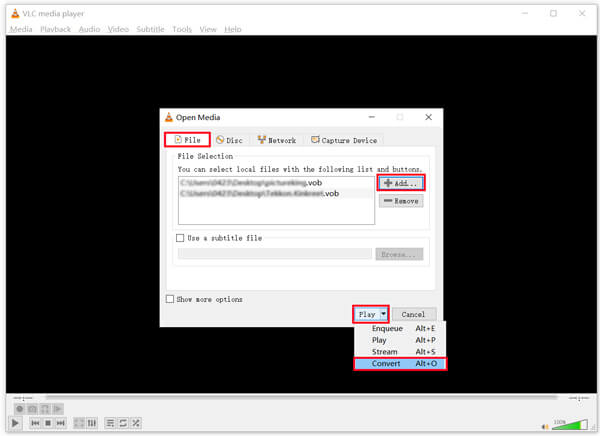This screenshot has width=600, height=436.
Task: Enable Use a subtitle file checkbox
Action: coord(180,238)
